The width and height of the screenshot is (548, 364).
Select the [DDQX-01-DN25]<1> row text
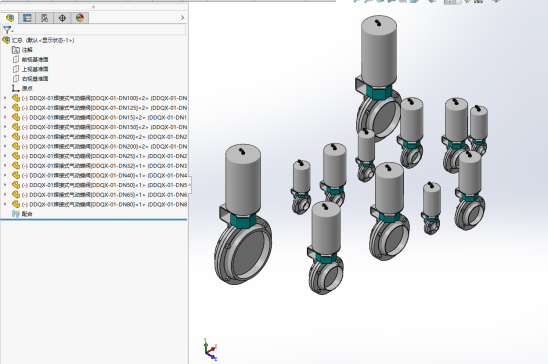pyautogui.click(x=104, y=156)
